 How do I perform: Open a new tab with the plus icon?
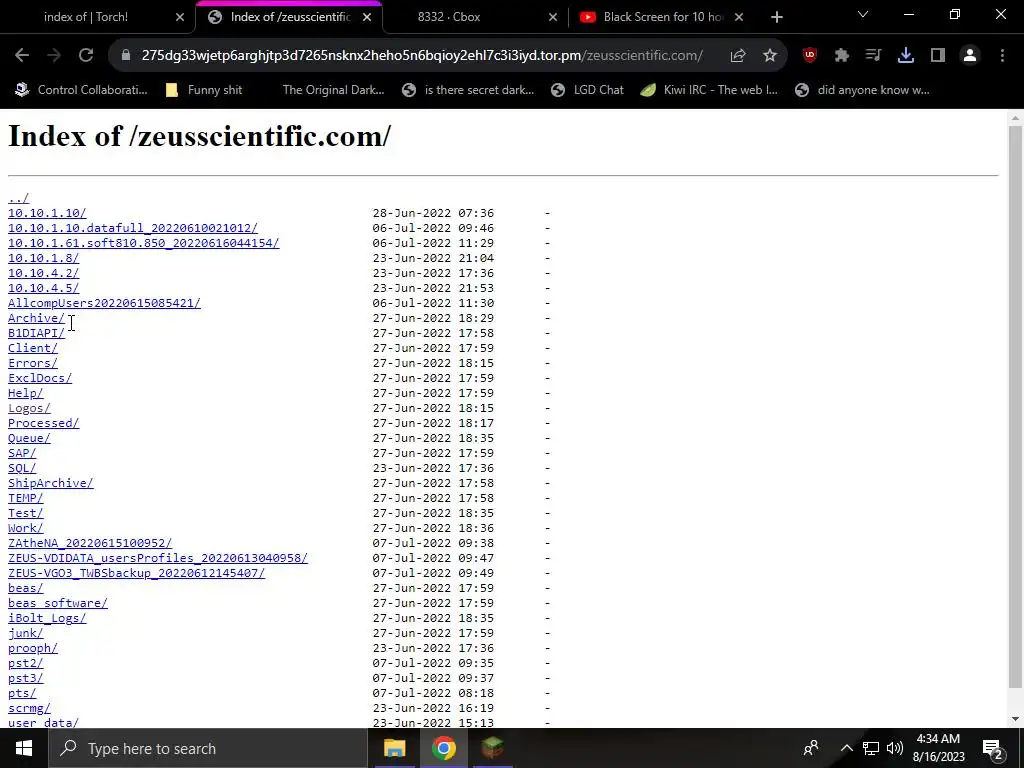pyautogui.click(x=776, y=17)
